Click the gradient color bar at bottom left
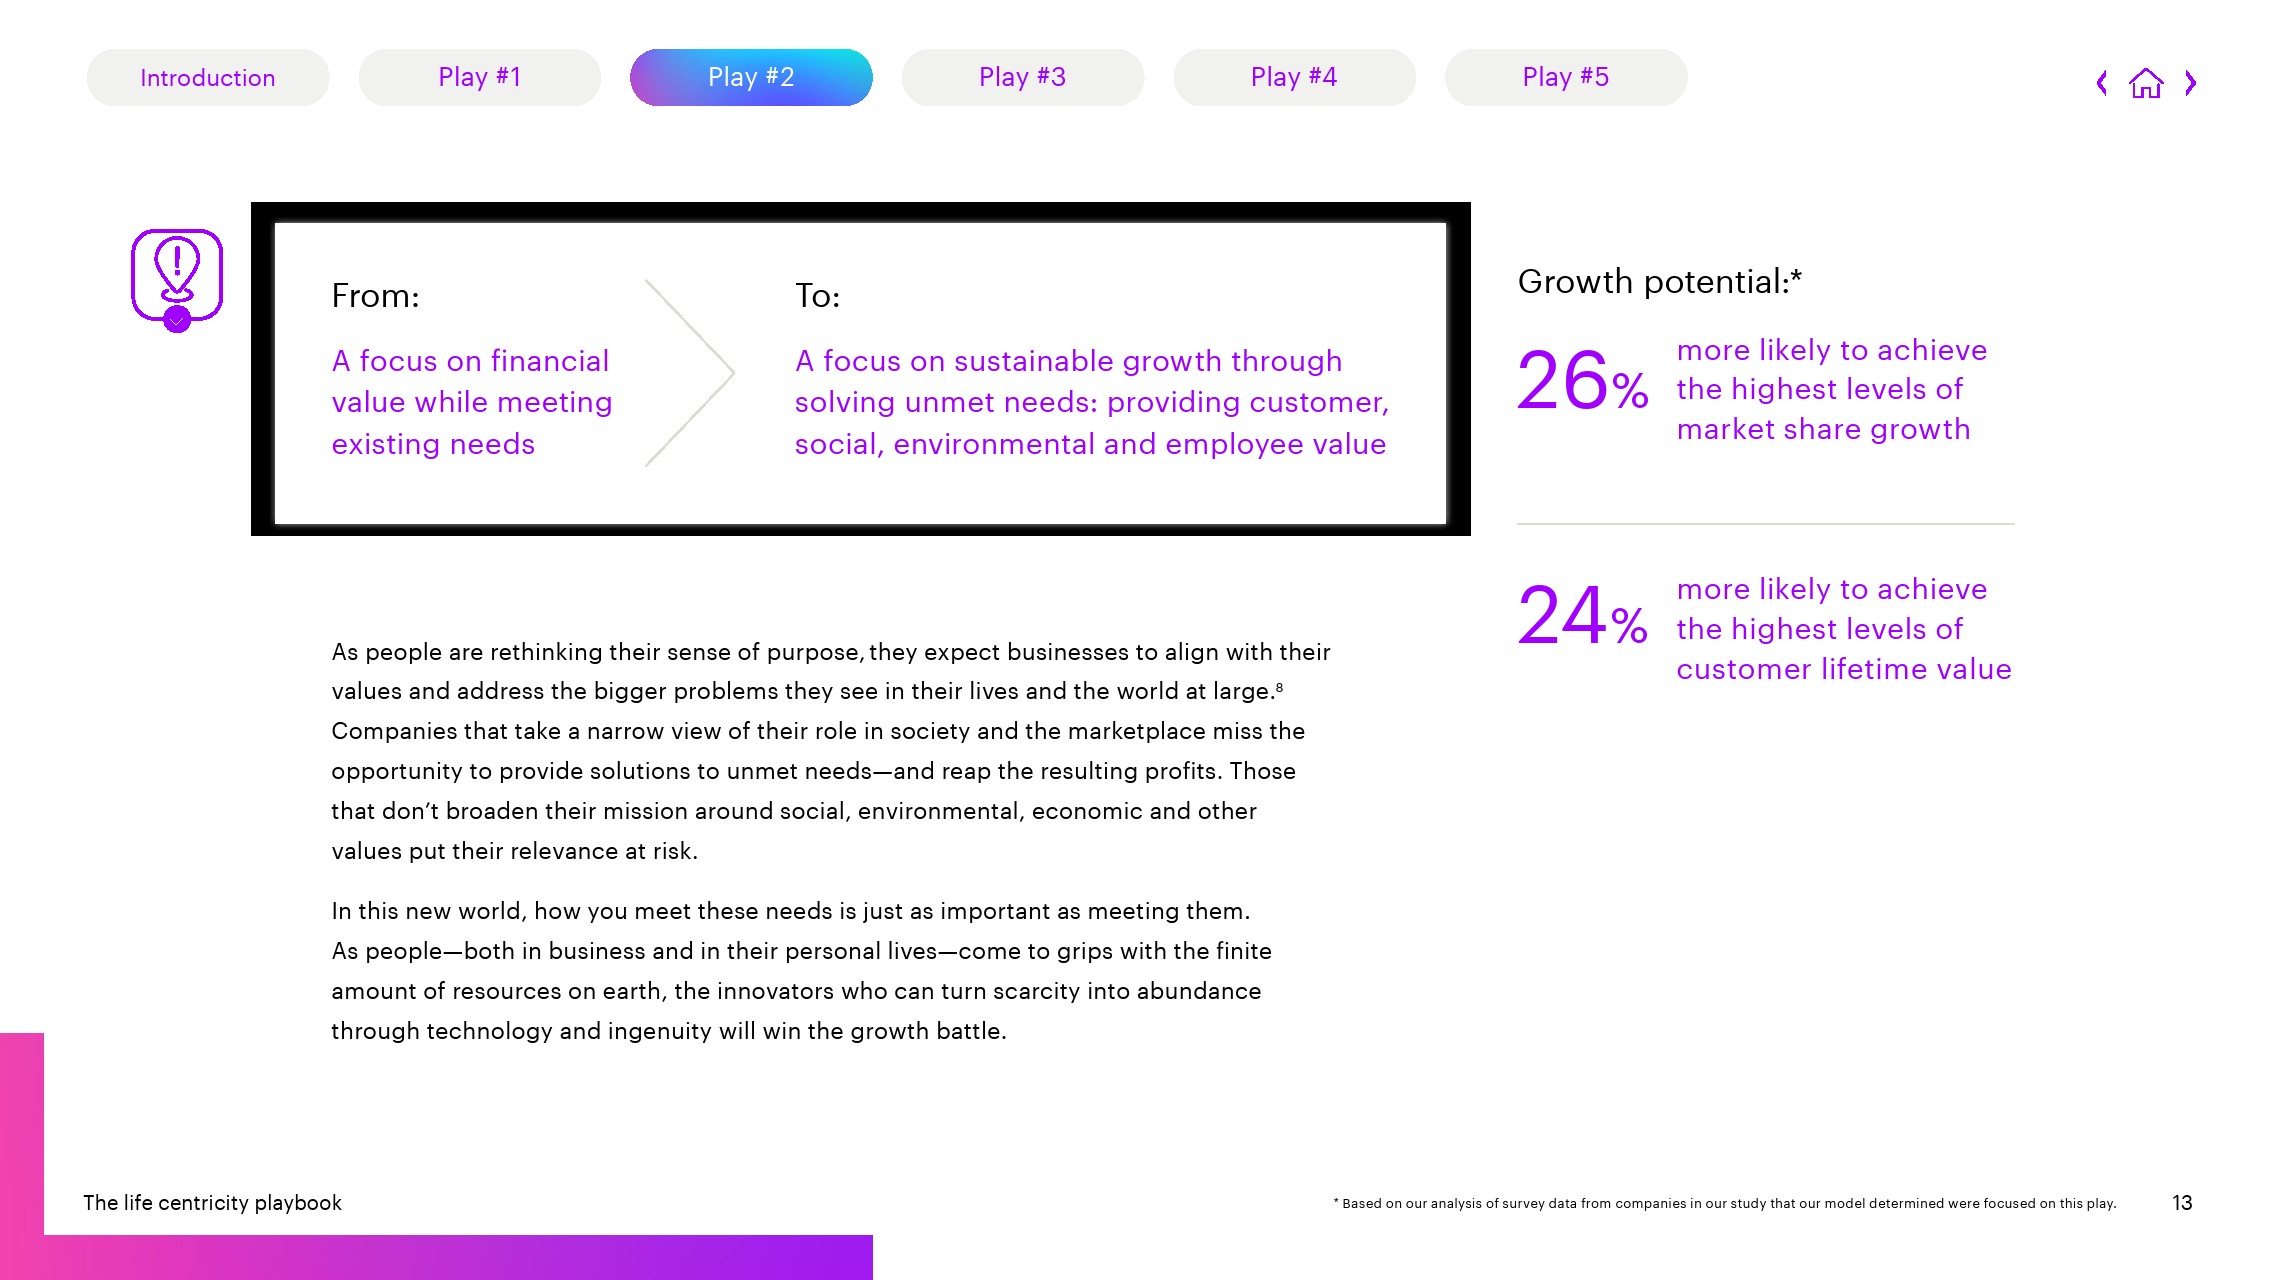The image size is (2277, 1280). click(x=435, y=1261)
